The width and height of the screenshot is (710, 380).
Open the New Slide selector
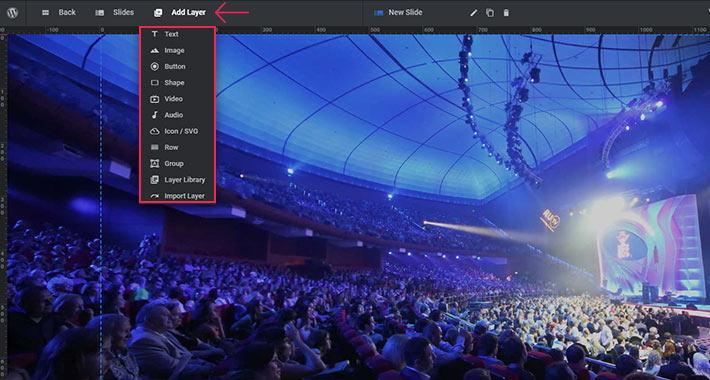point(398,13)
